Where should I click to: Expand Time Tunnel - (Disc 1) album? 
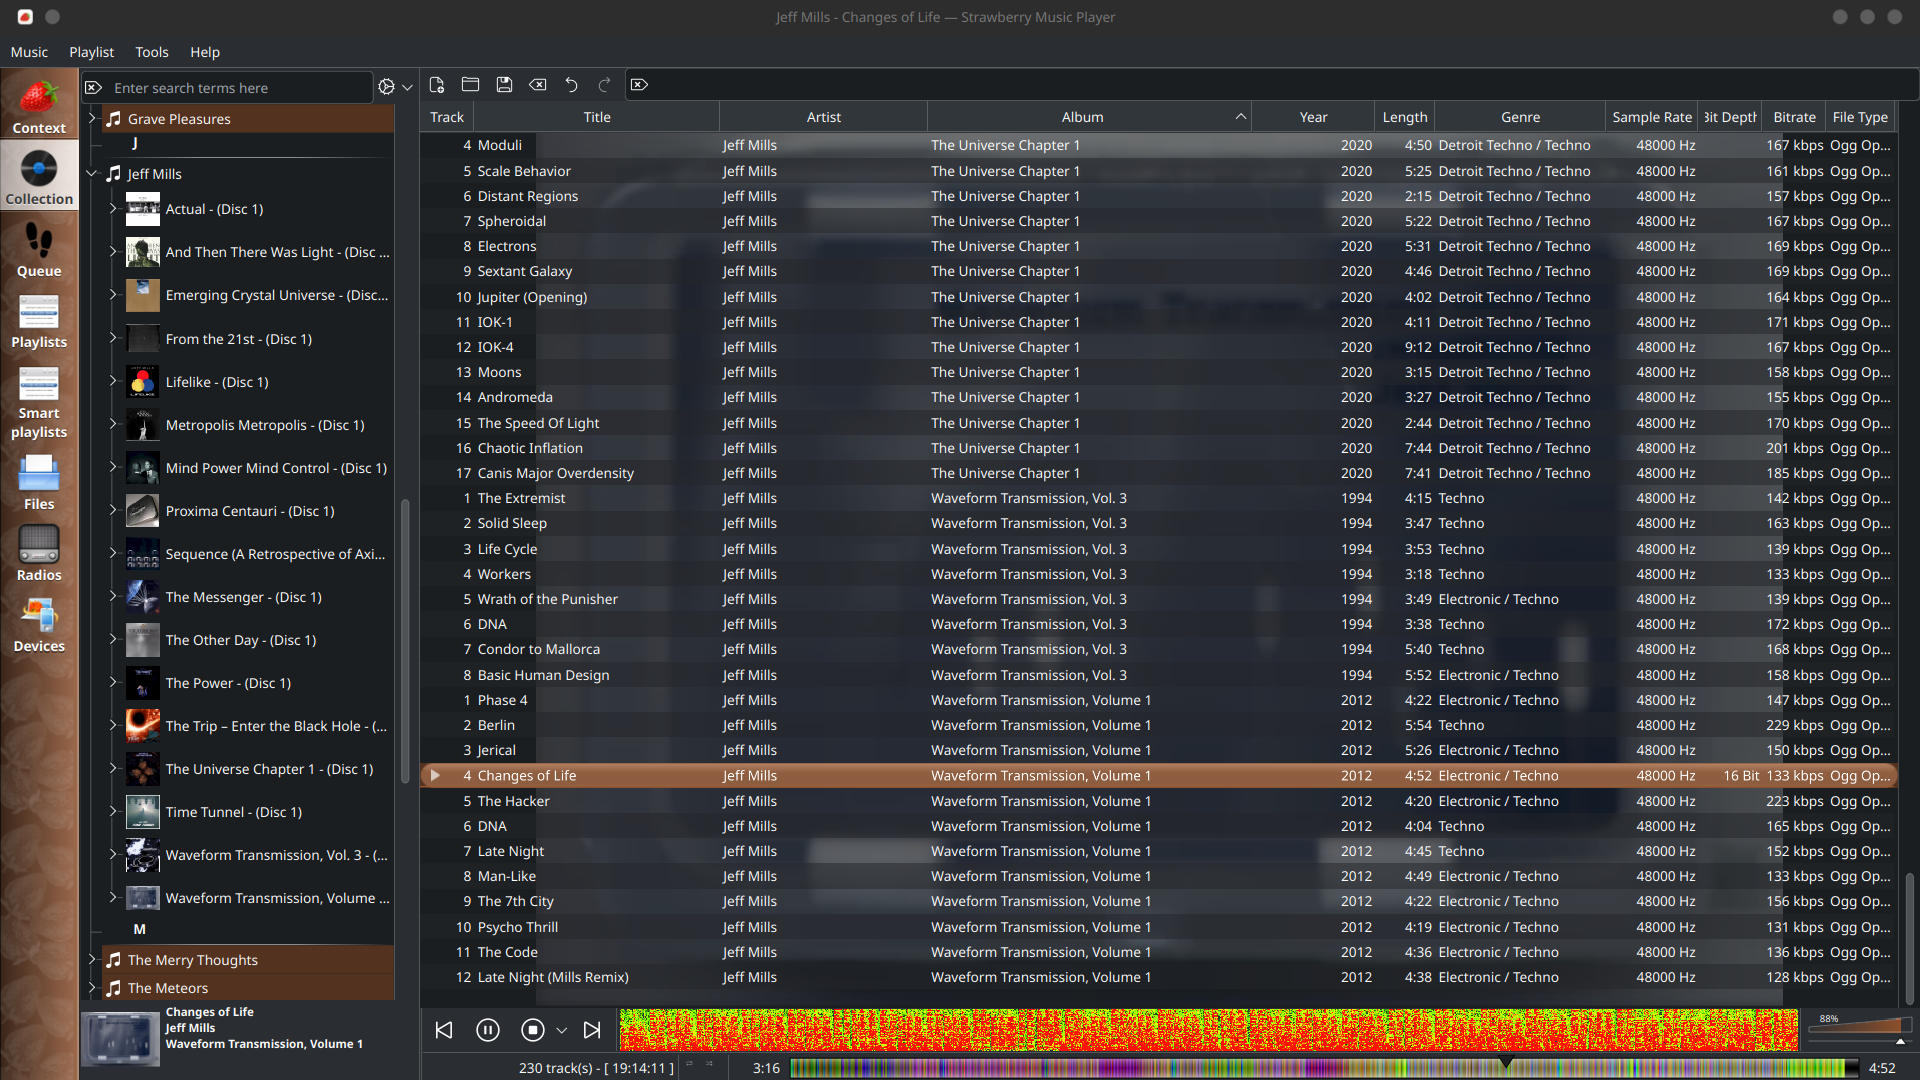click(113, 811)
